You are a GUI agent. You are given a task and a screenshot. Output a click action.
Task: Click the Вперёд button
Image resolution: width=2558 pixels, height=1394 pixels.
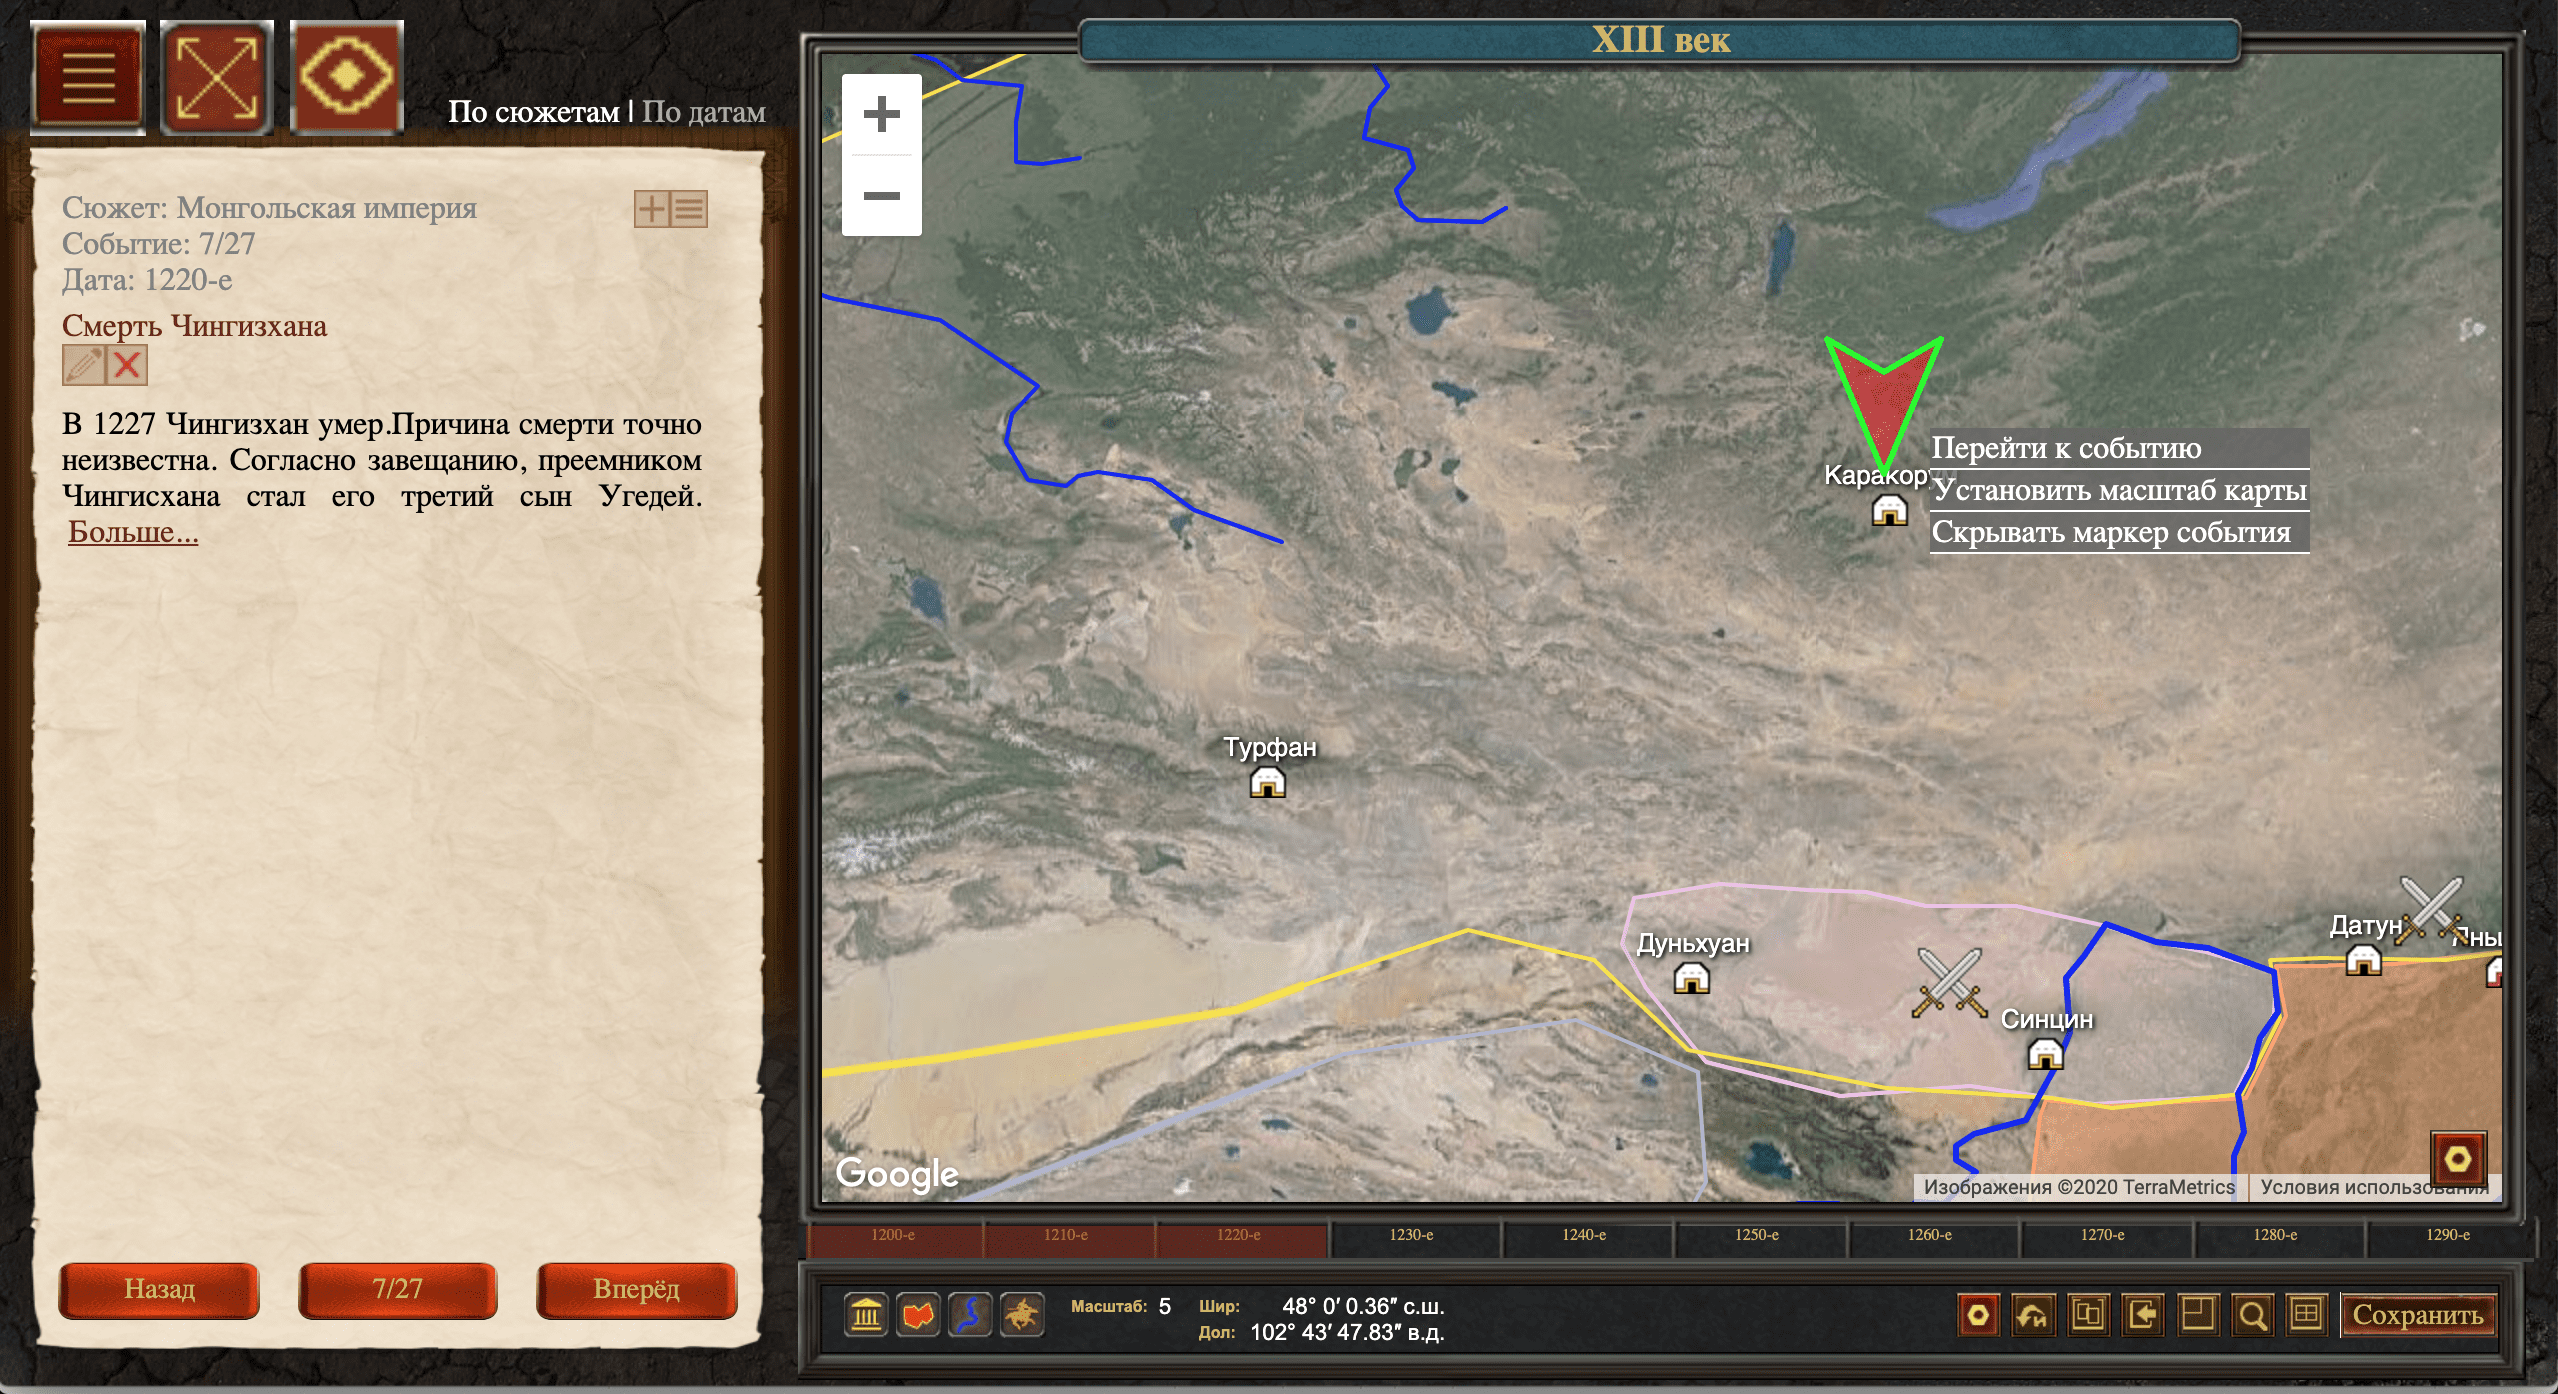pos(636,1290)
